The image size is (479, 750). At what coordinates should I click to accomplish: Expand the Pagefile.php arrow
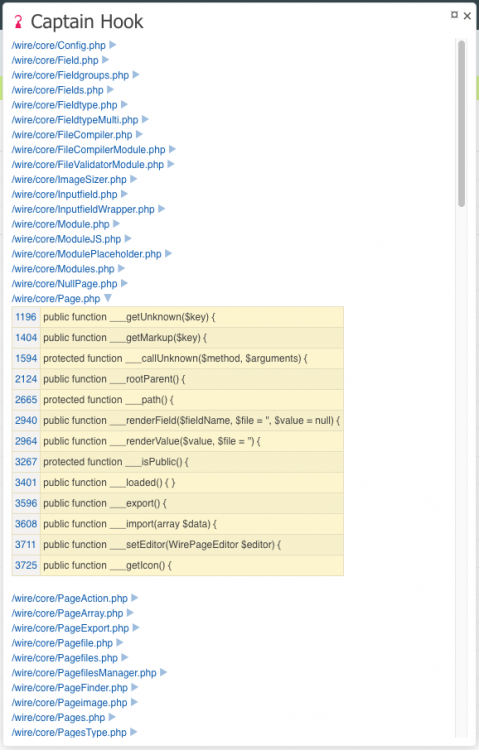click(120, 642)
